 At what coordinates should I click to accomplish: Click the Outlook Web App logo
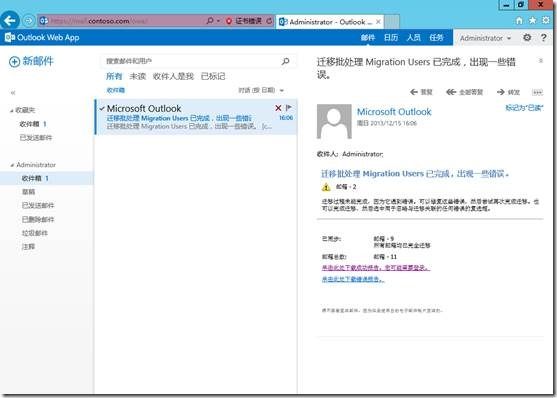click(x=42, y=37)
